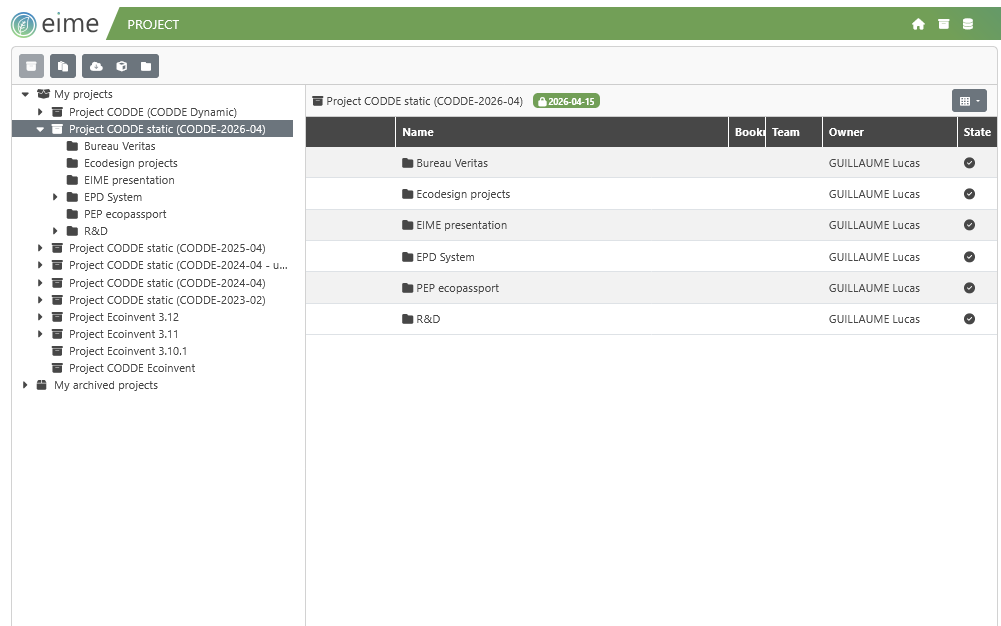Click state check icon for Bureau Veritas
The width and height of the screenshot is (1001, 626).
pos(969,163)
